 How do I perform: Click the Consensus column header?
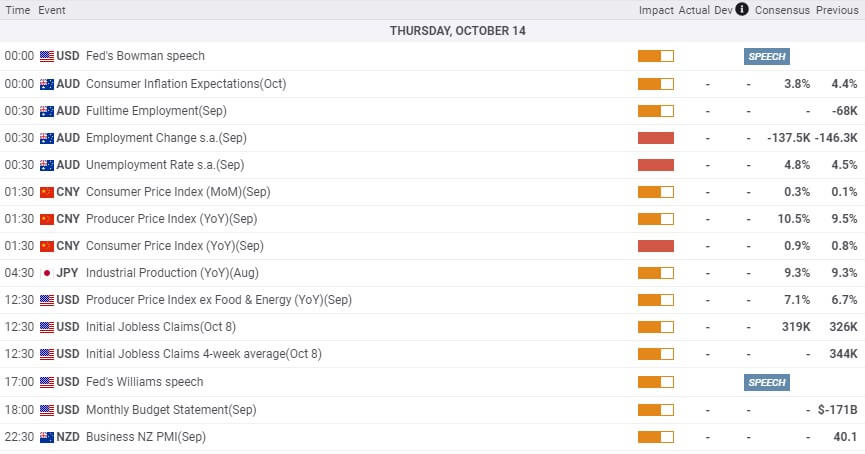pyautogui.click(x=782, y=10)
